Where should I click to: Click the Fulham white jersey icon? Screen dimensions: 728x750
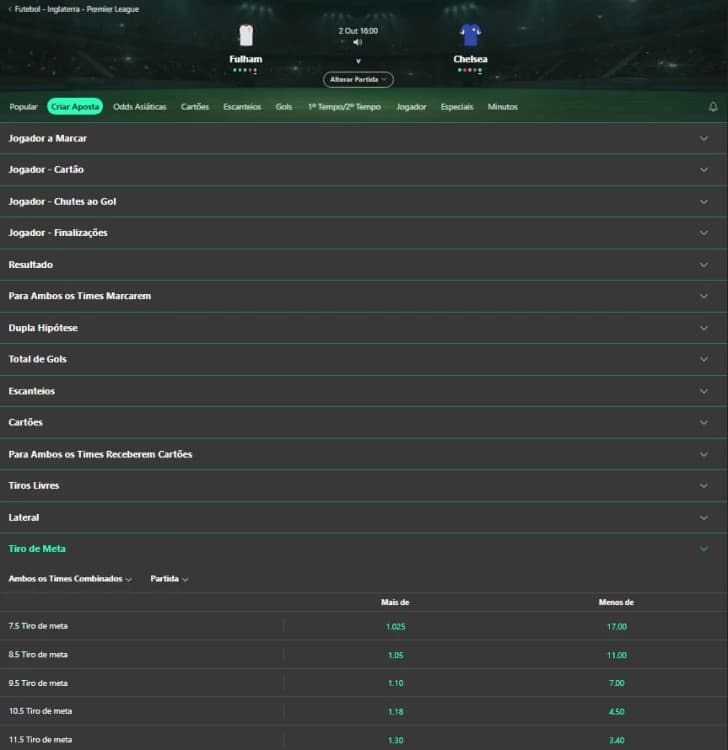(x=246, y=35)
